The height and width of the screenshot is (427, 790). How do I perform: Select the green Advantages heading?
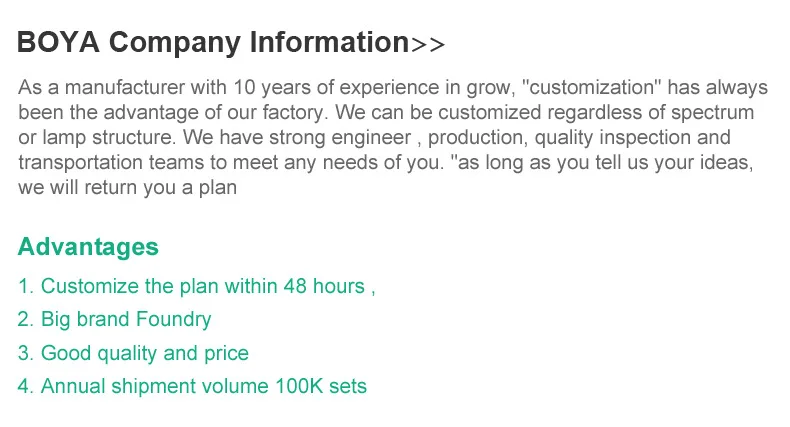click(88, 247)
